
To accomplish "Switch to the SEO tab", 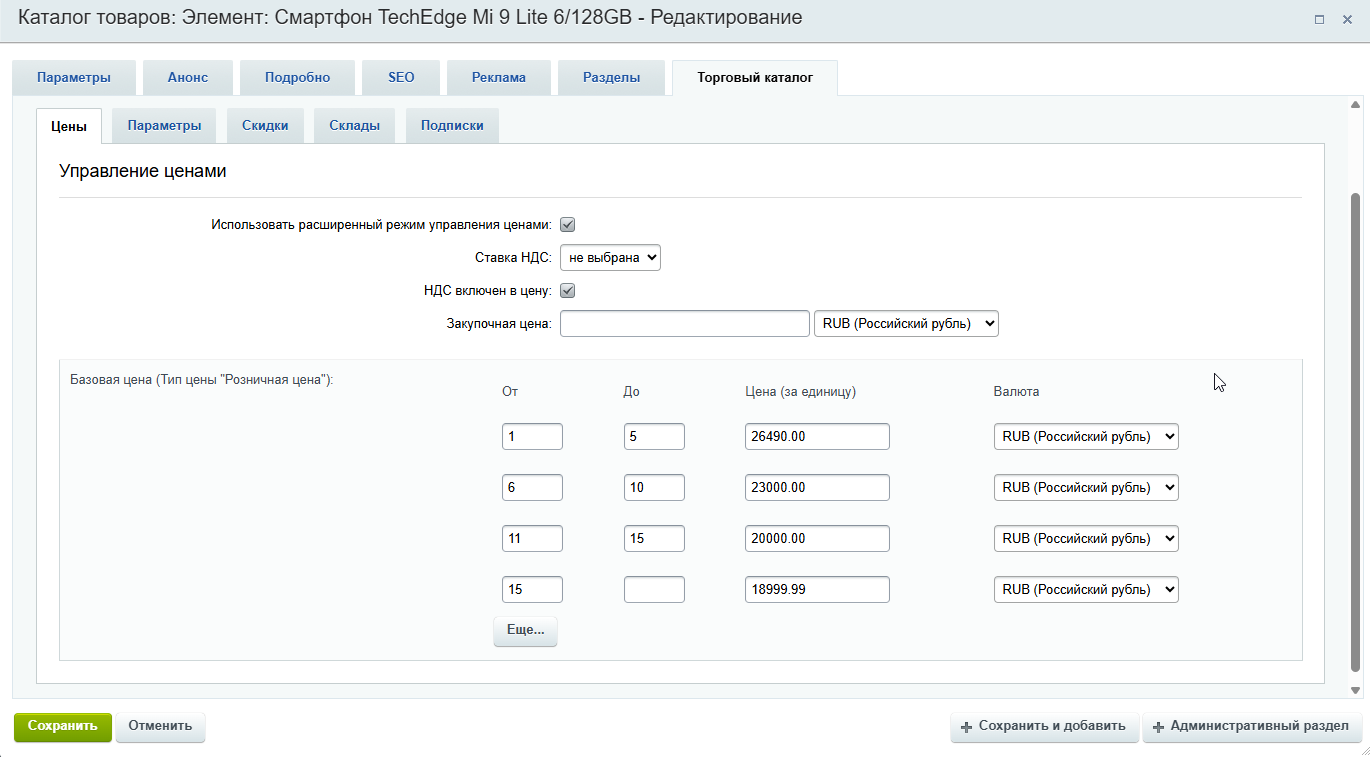I will tap(401, 78).
